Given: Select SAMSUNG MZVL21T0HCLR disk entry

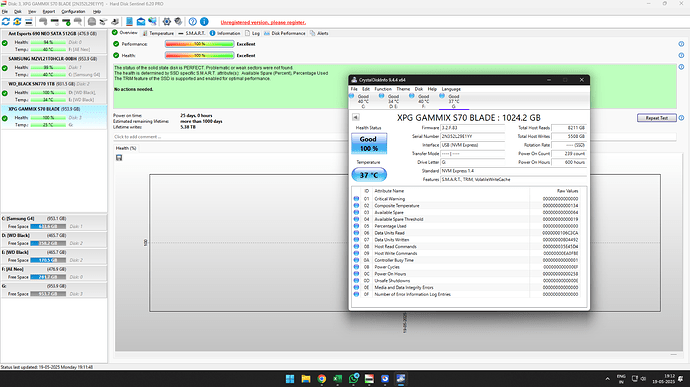Looking at the screenshot, I should pyautogui.click(x=54, y=66).
